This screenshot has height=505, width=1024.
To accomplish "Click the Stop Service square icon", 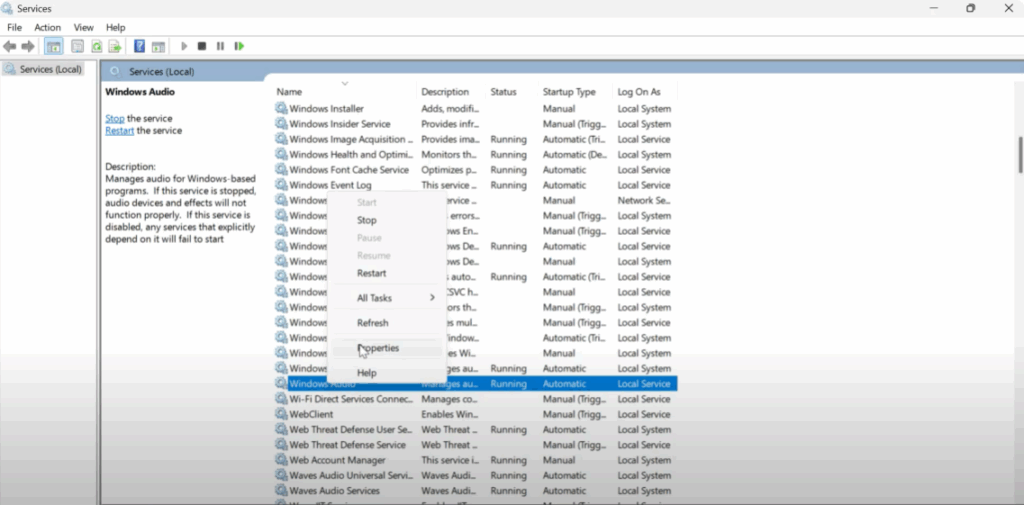I will click(x=202, y=46).
